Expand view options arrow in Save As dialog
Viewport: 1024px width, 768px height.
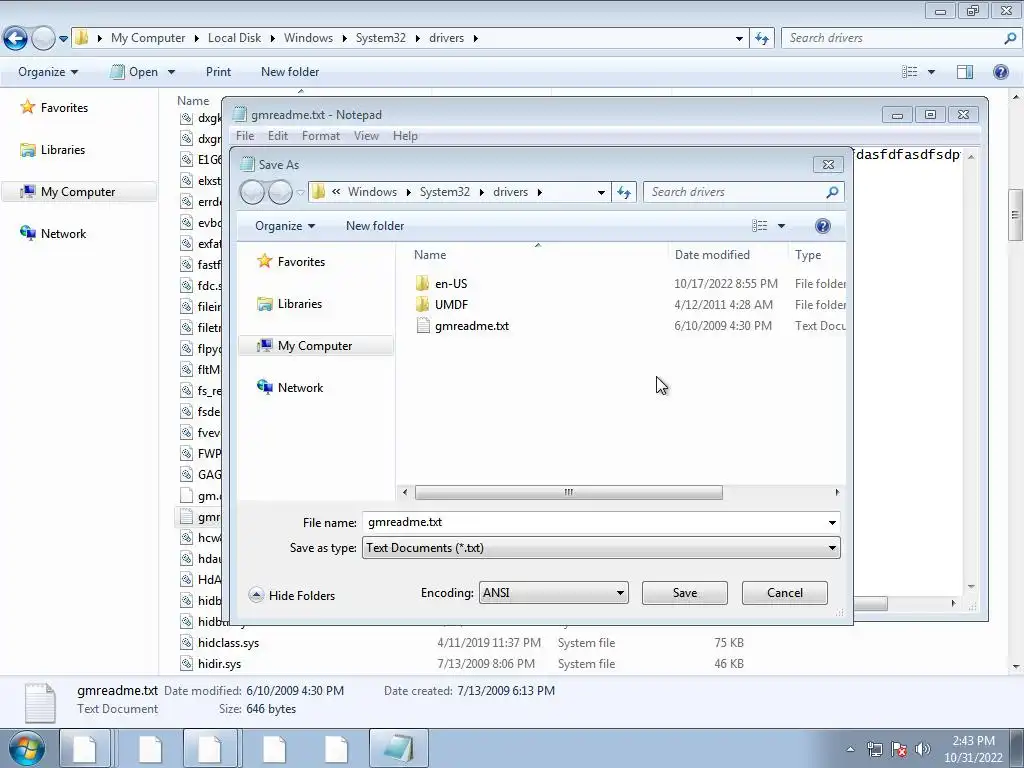781,226
